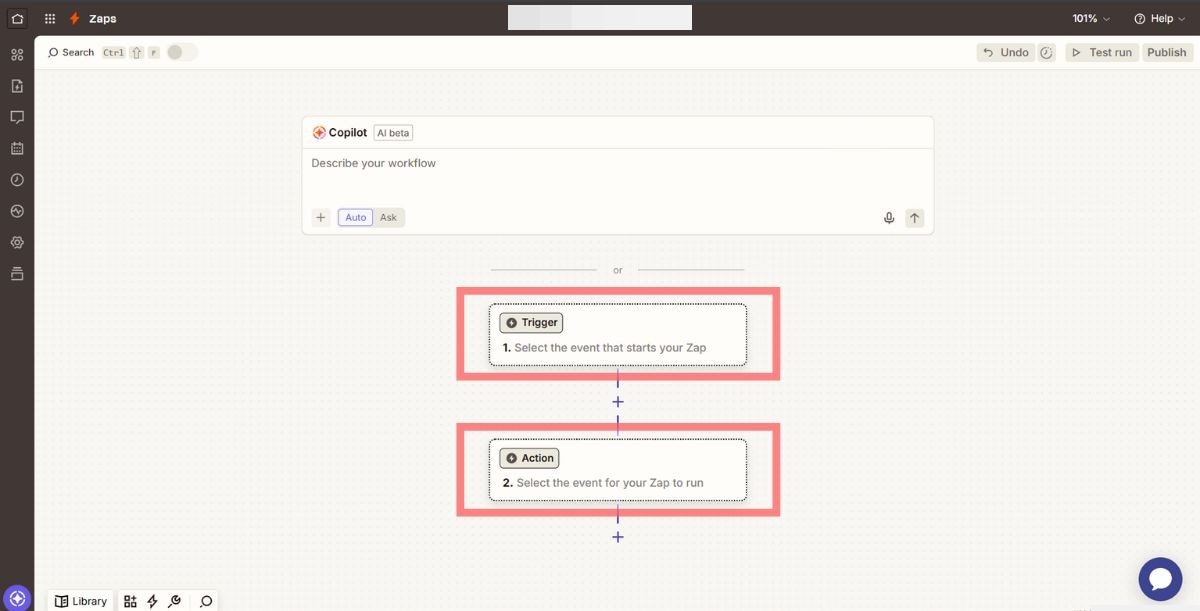The height and width of the screenshot is (611, 1200).
Task: Click the Test run button
Action: 1101,52
